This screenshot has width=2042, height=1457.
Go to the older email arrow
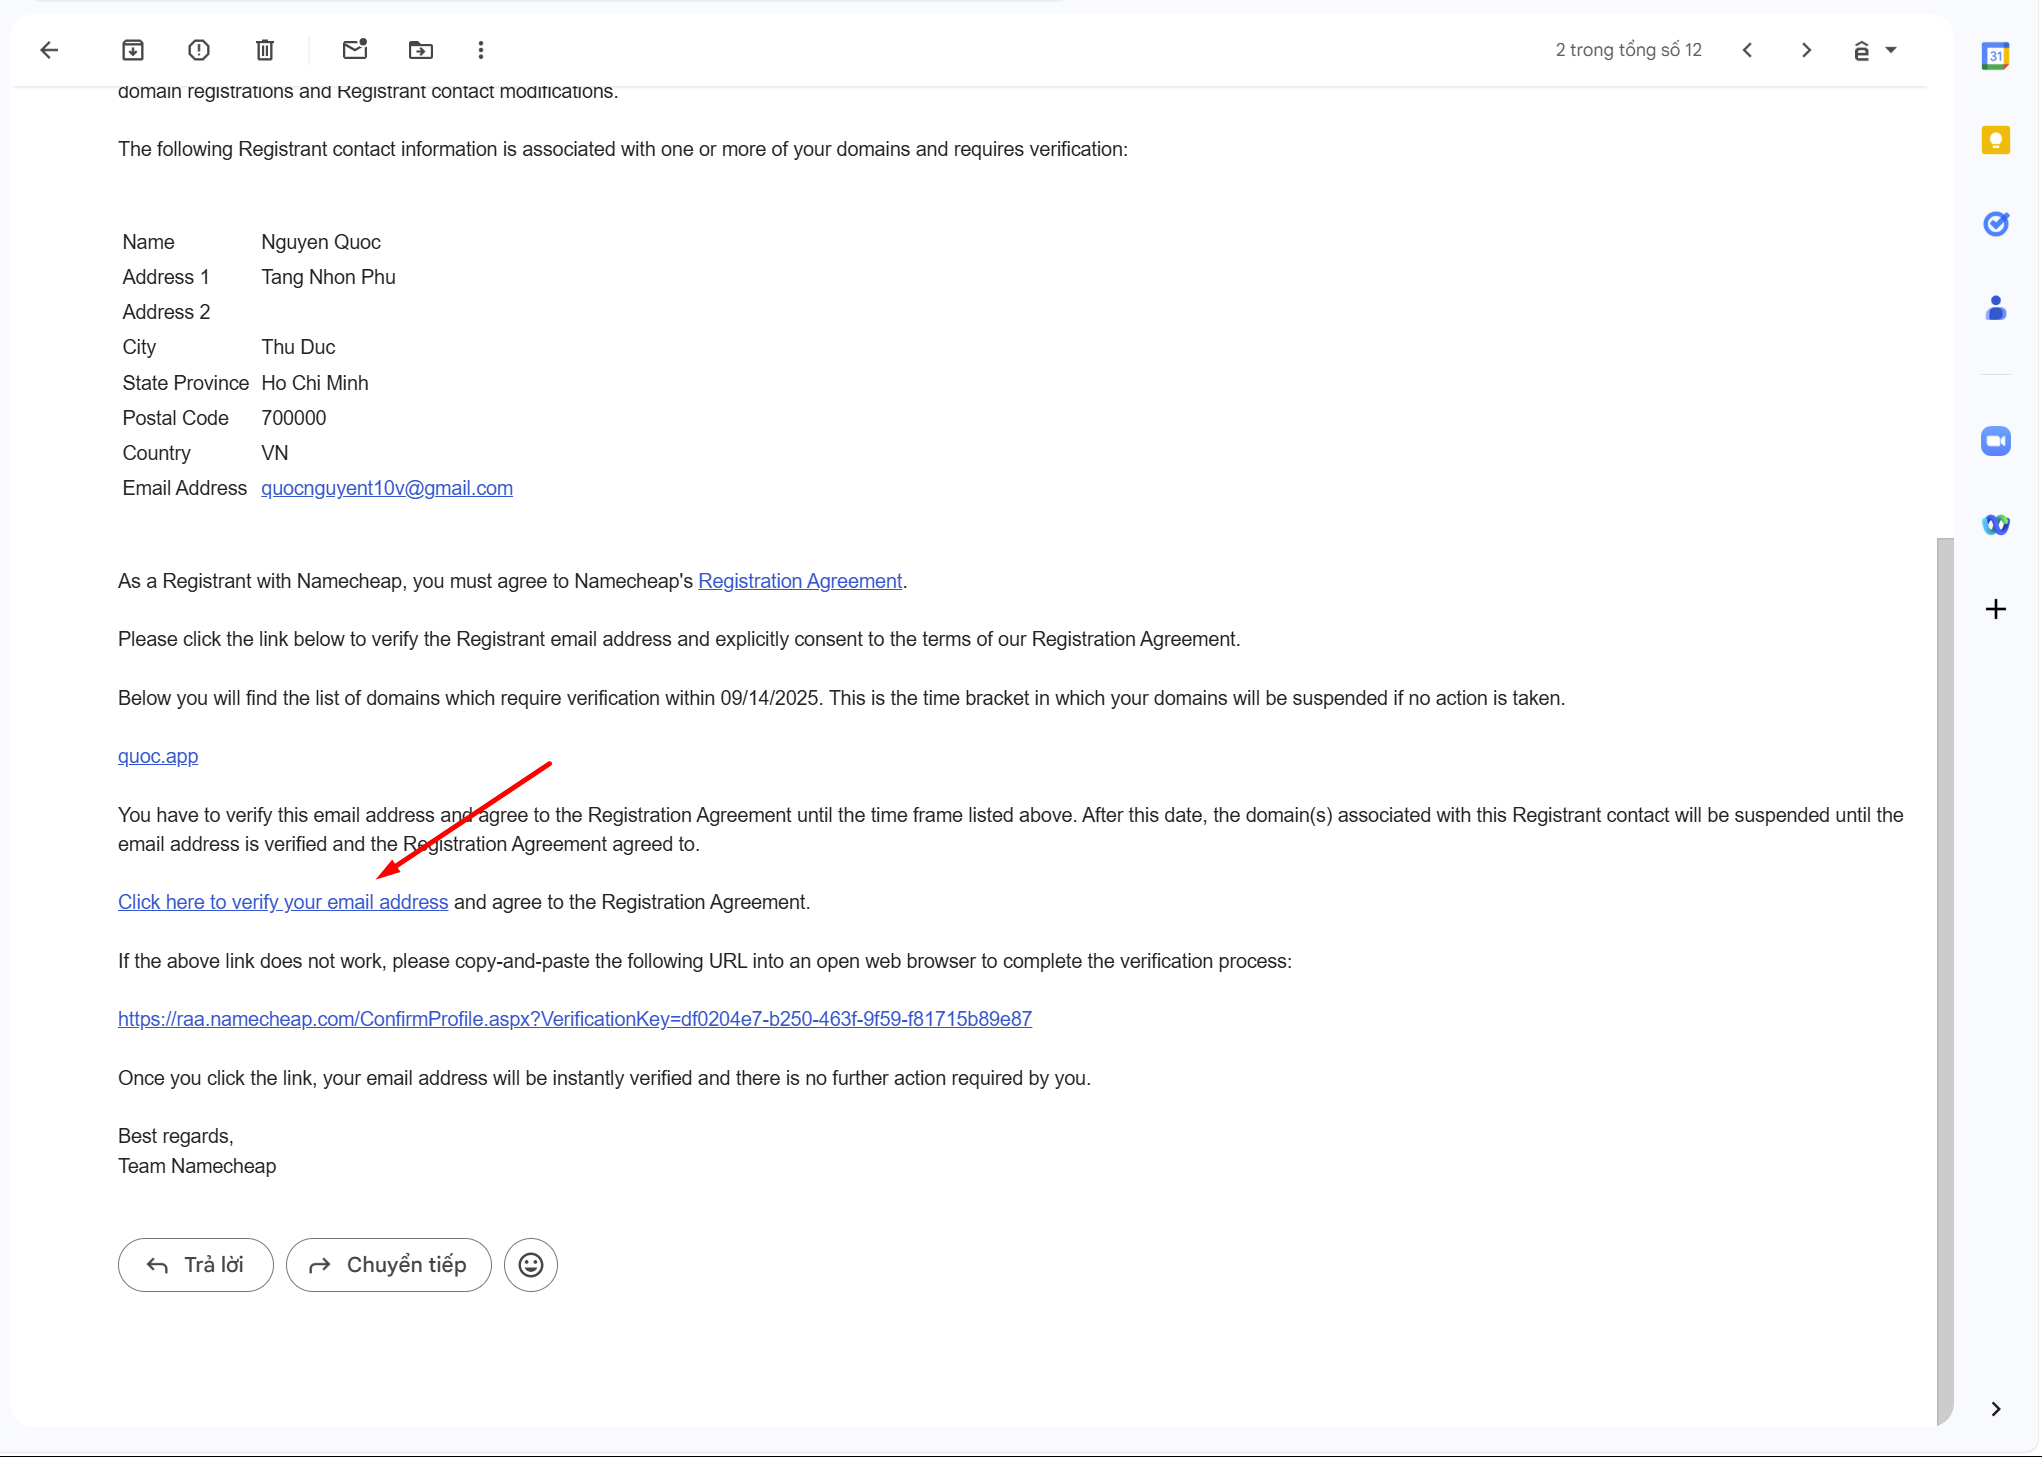click(1806, 50)
